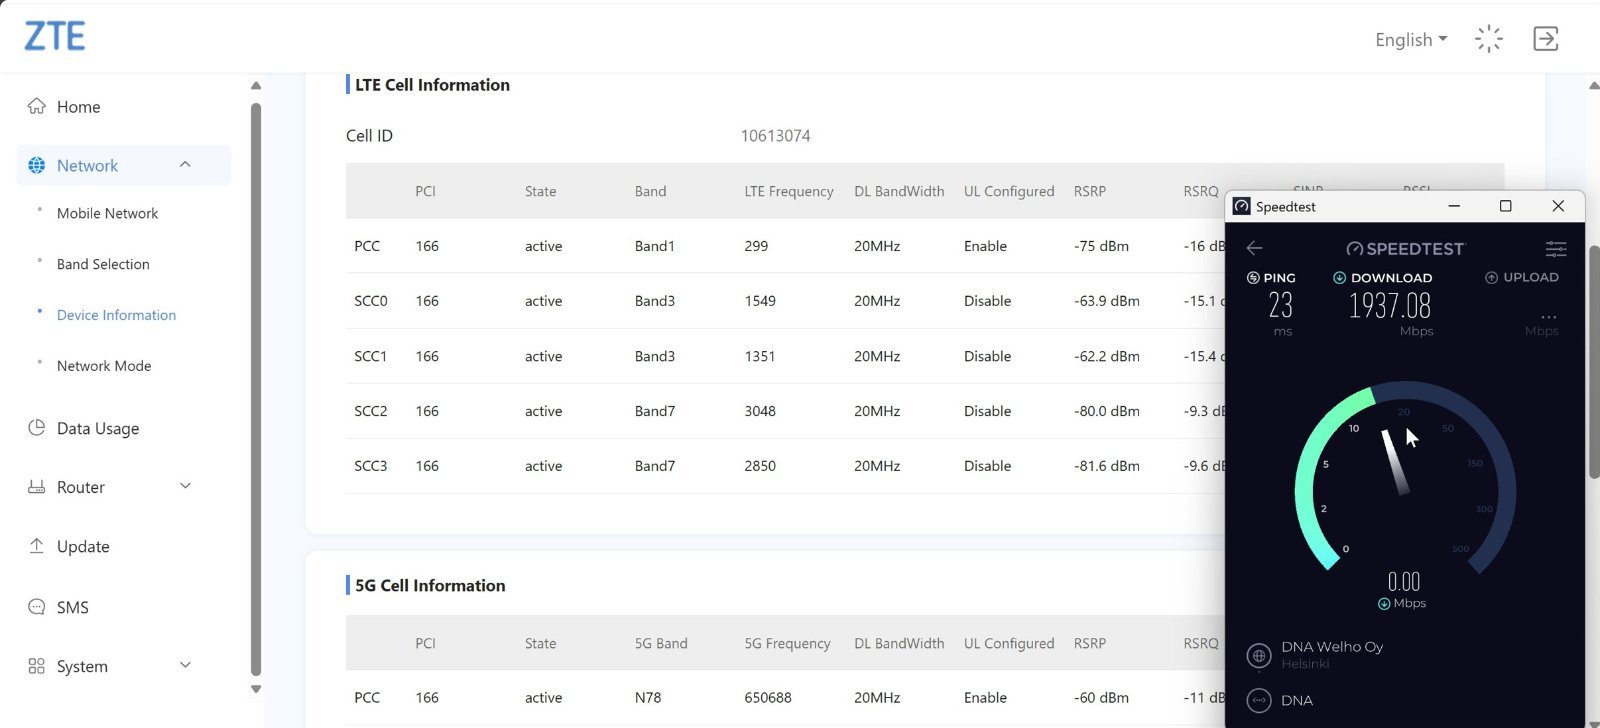Click the sidebar scroll down arrow

click(x=256, y=689)
